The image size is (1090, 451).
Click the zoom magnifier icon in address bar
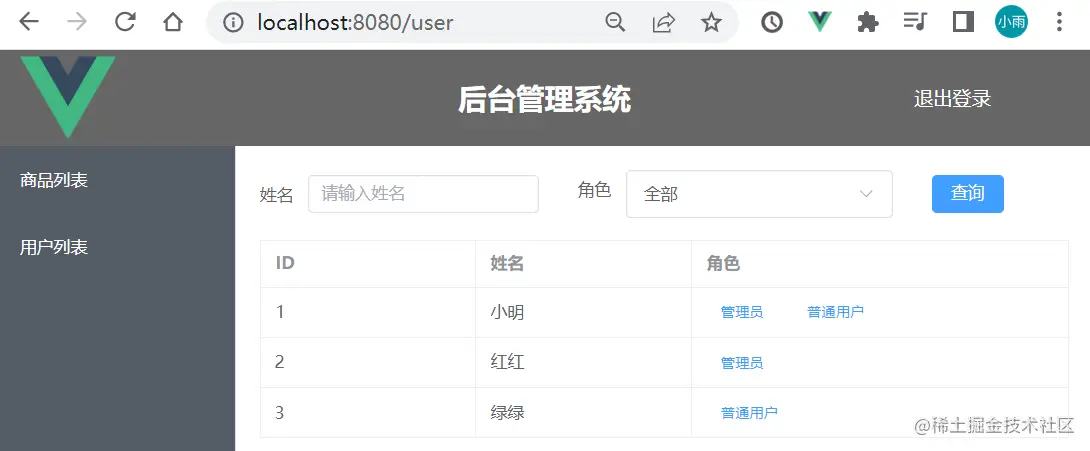[615, 23]
